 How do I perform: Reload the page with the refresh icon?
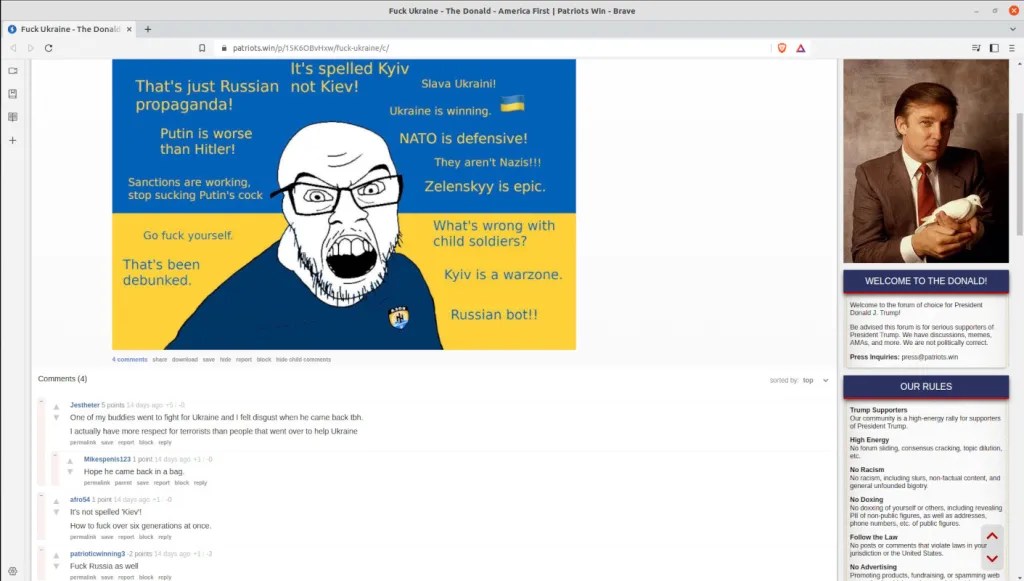48,48
